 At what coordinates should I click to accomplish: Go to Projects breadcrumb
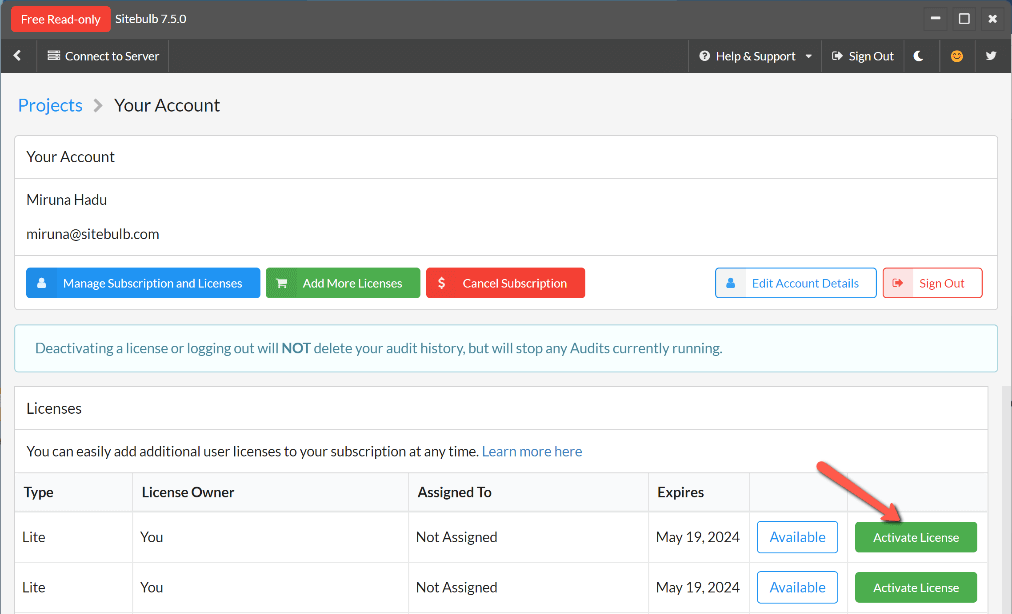(50, 105)
